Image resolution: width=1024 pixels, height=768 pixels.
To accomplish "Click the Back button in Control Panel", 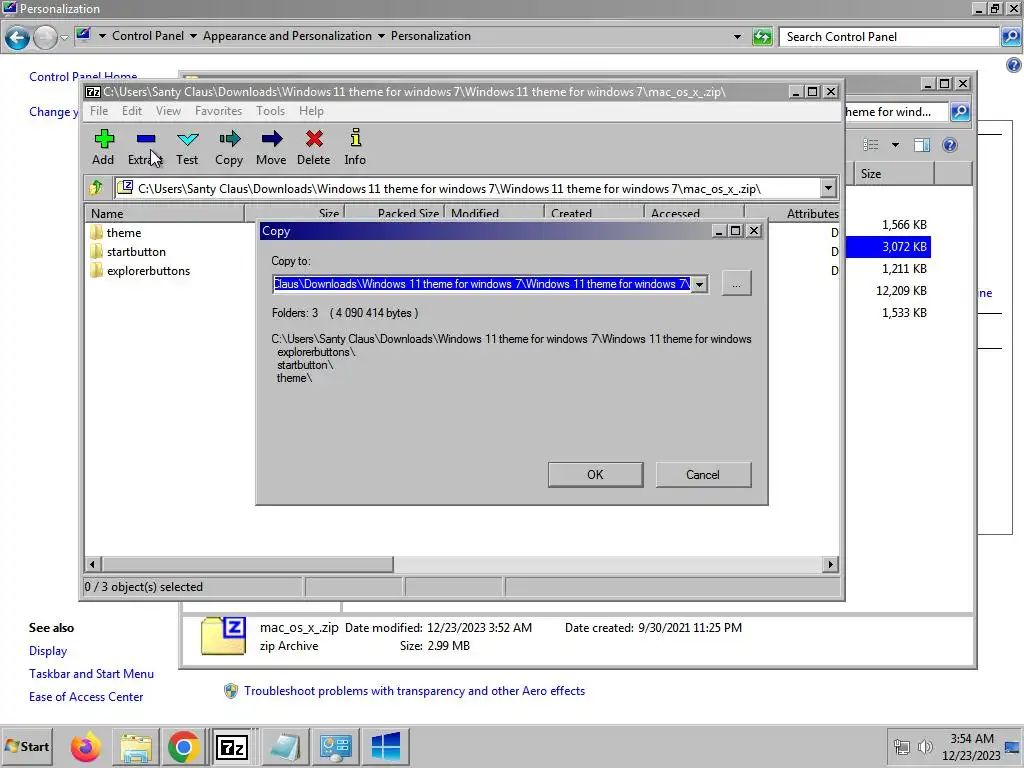I will click(18, 37).
